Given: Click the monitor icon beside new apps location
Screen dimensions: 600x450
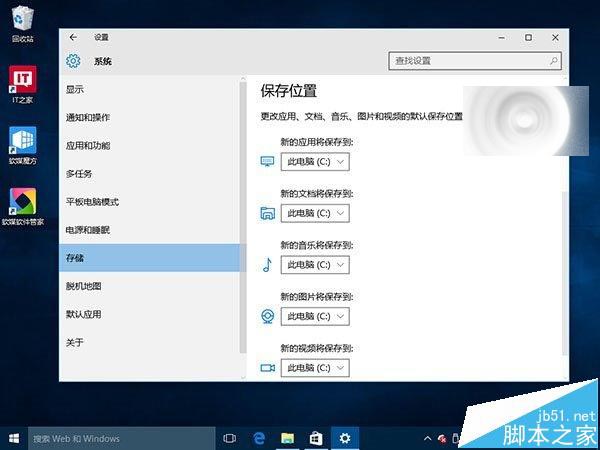Looking at the screenshot, I should coord(267,161).
